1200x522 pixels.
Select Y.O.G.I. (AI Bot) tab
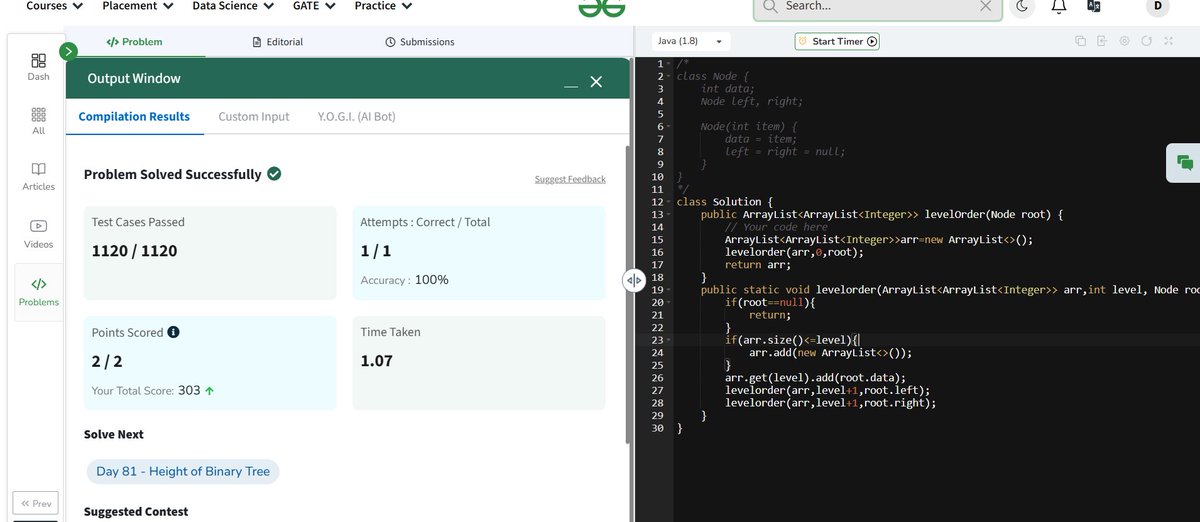point(356,117)
